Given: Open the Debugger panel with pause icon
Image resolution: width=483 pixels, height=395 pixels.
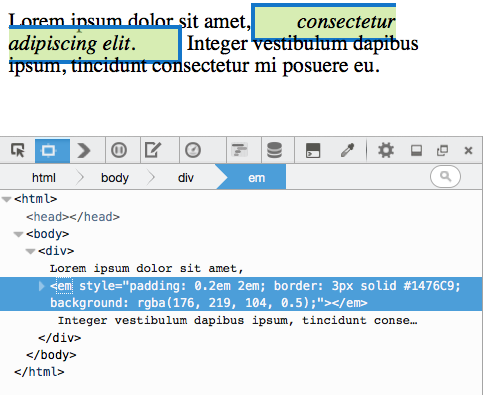Looking at the screenshot, I should click(119, 150).
